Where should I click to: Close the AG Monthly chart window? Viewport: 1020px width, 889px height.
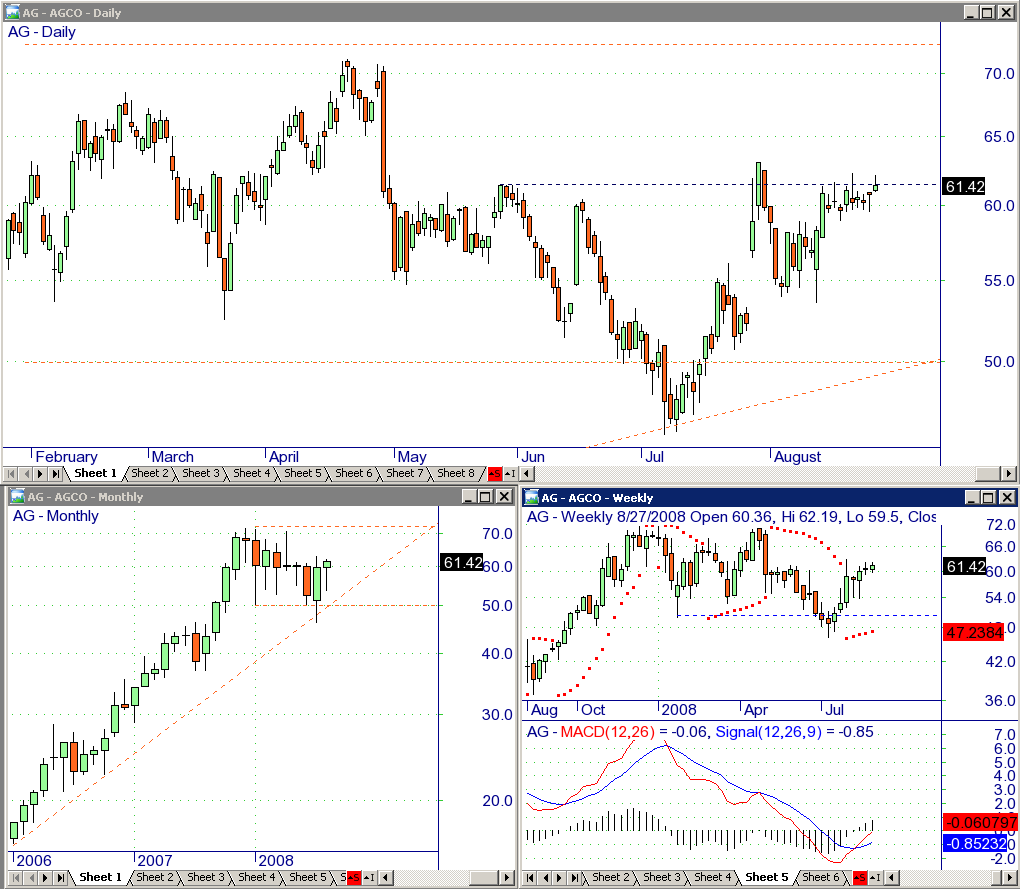tap(503, 497)
